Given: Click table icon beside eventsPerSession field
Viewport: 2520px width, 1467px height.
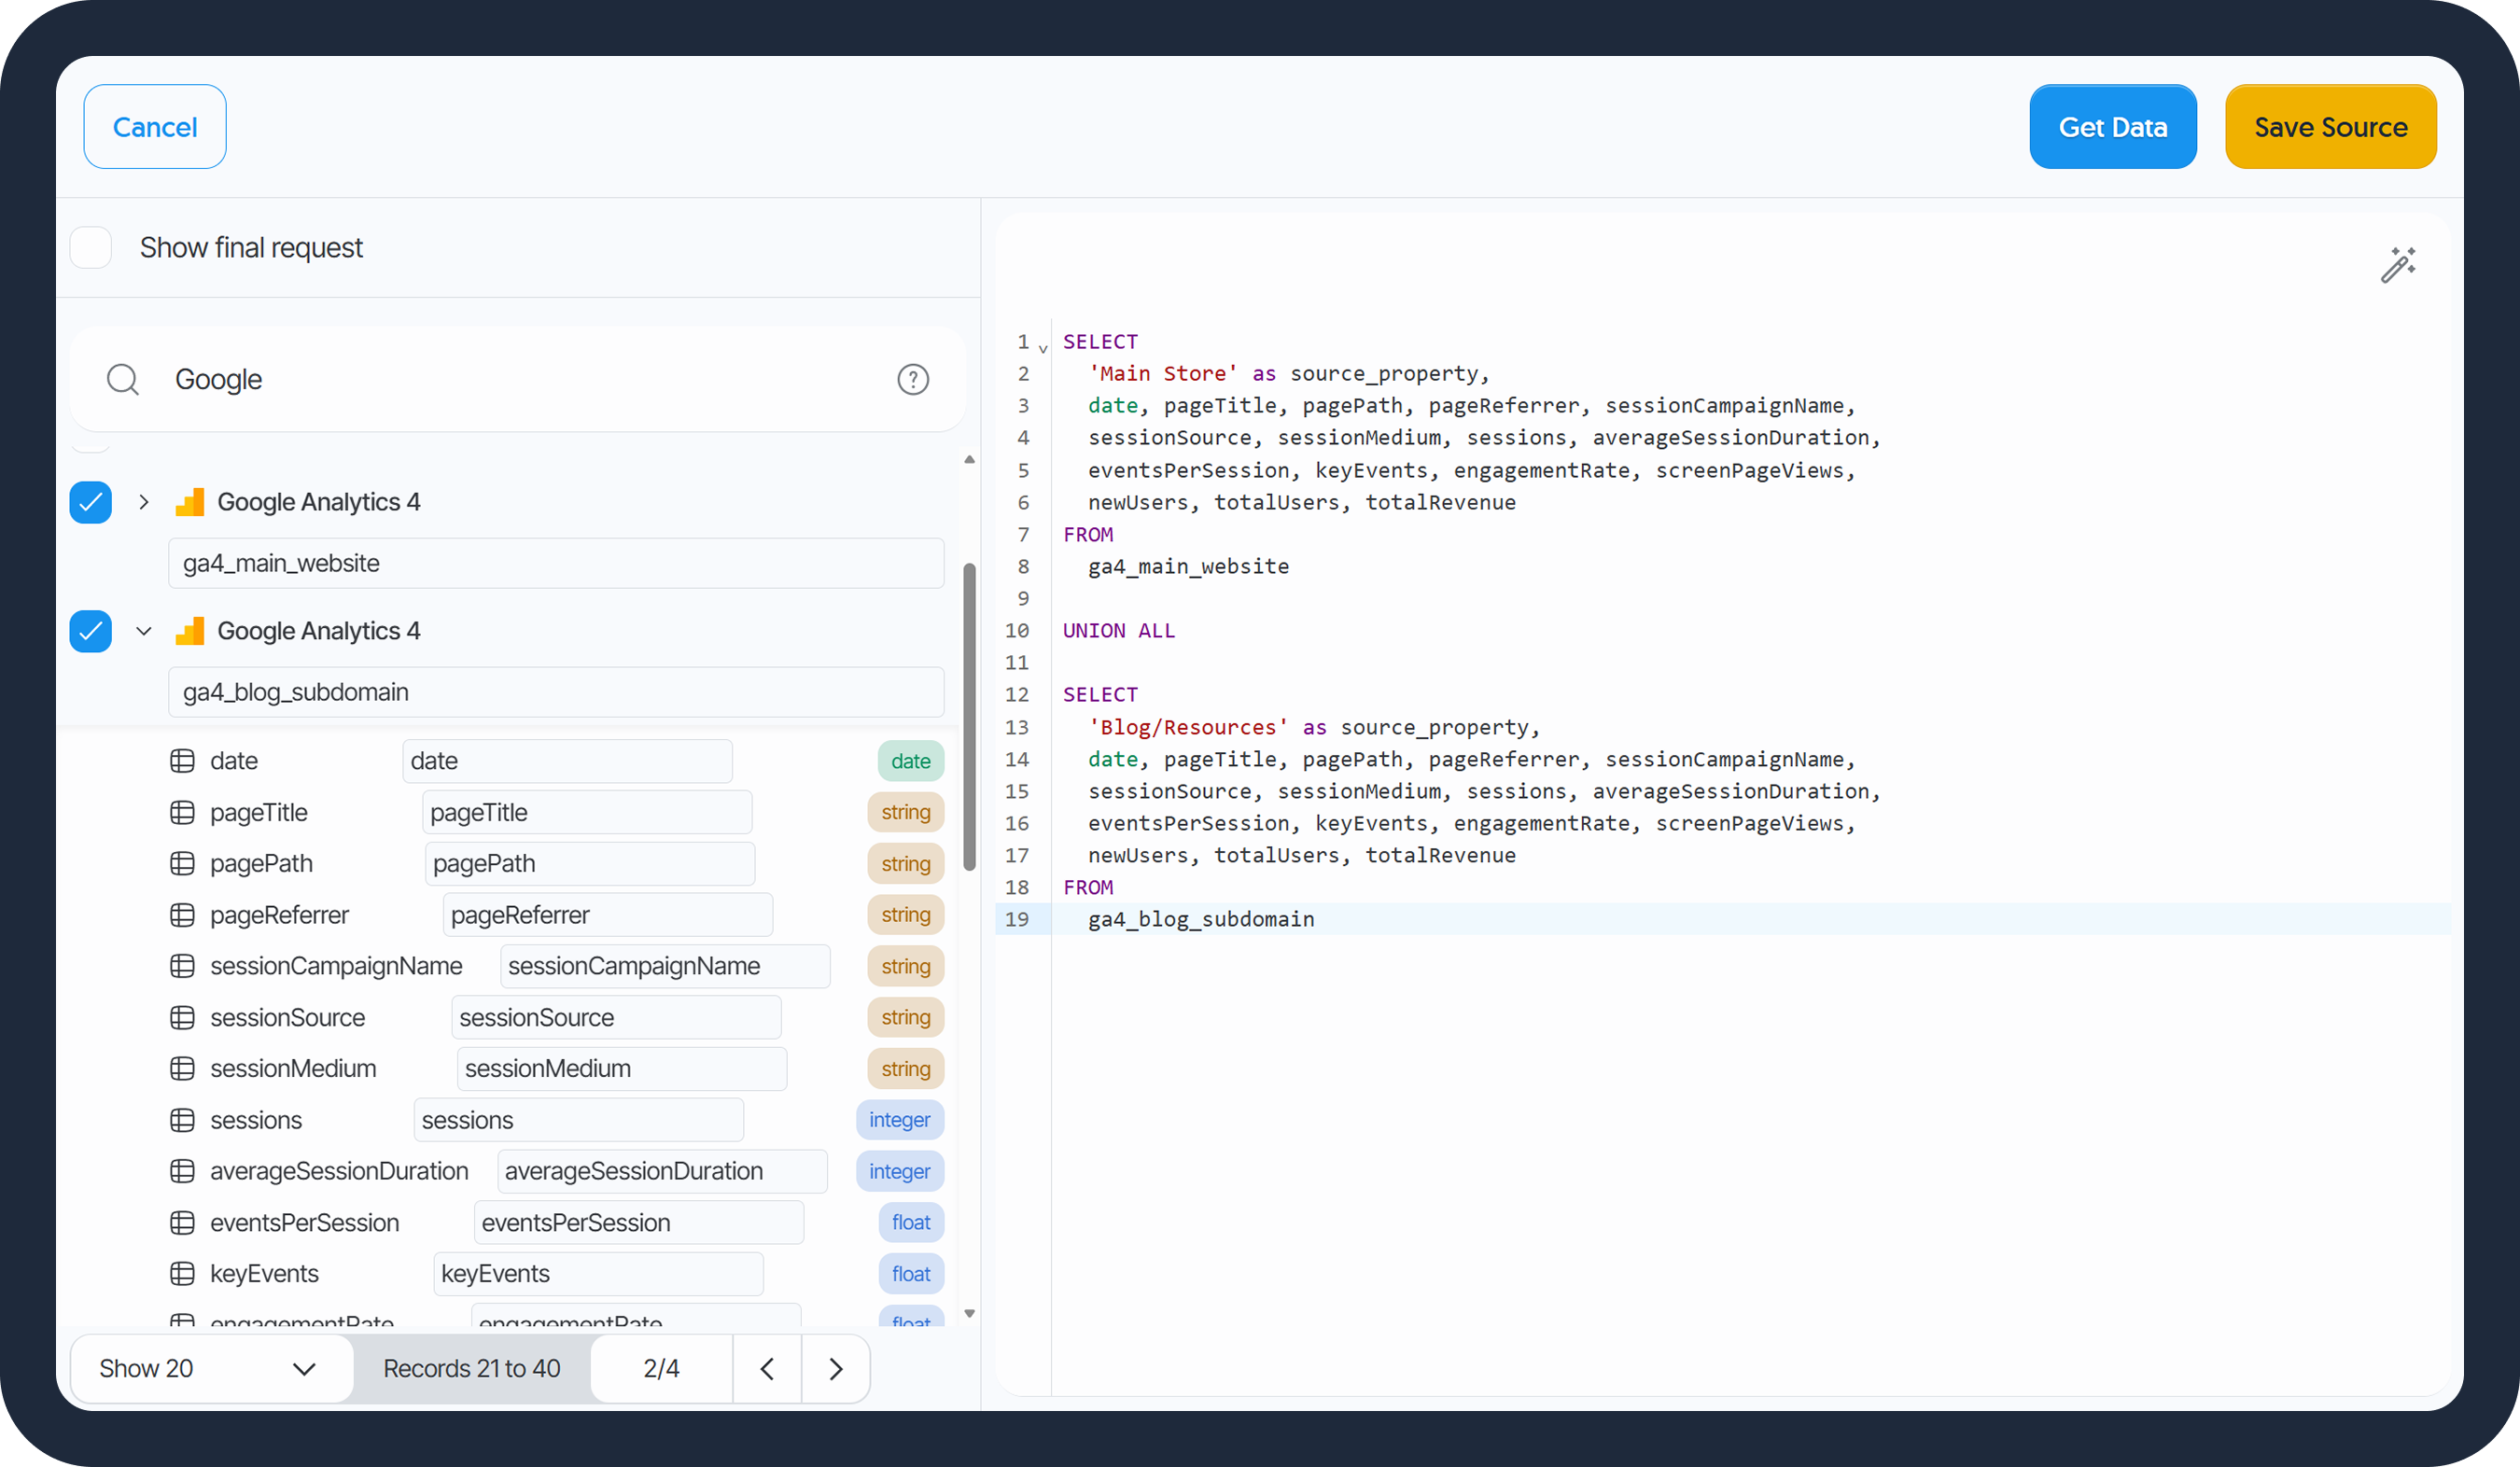Looking at the screenshot, I should pos(182,1222).
